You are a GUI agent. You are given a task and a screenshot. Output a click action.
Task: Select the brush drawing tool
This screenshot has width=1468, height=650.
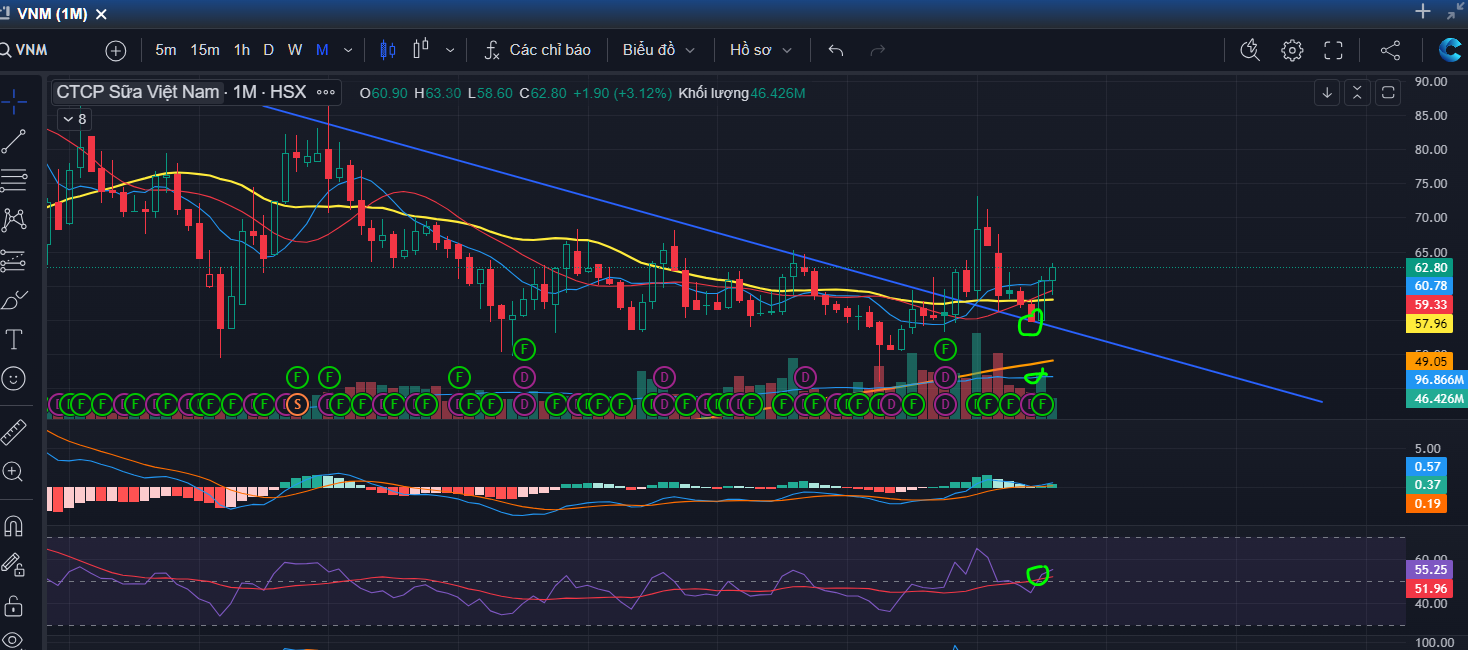pos(14,300)
